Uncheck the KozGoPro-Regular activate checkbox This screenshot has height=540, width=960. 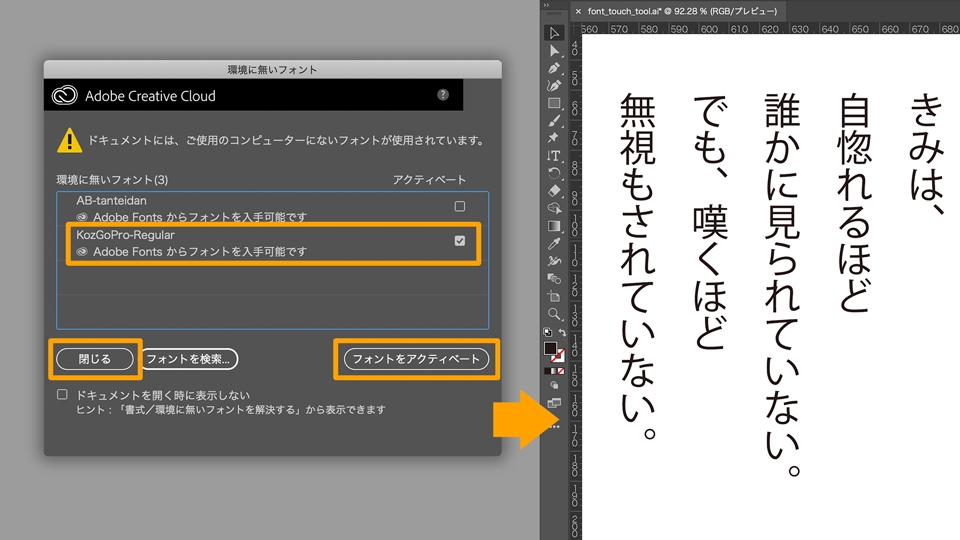point(460,241)
